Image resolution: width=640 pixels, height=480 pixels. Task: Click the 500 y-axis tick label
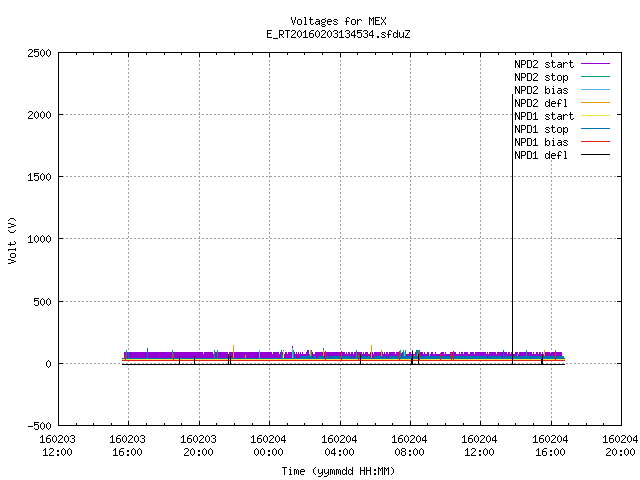42,302
